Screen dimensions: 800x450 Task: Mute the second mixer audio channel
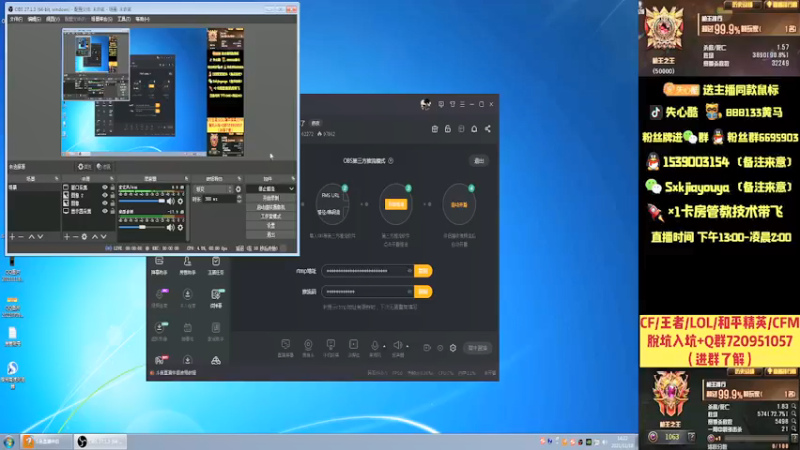coord(171,227)
